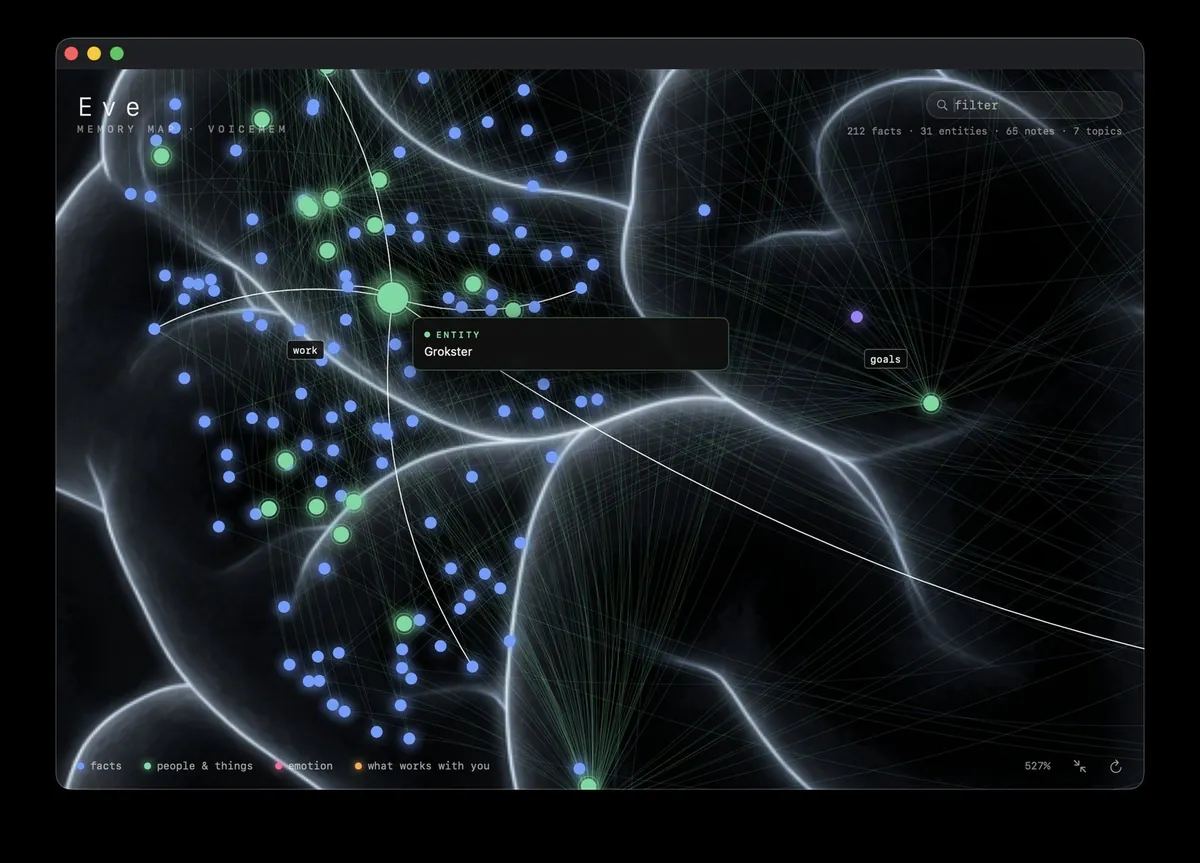
Task: Click the collapse/fit-view arrows icon
Action: [x=1080, y=766]
